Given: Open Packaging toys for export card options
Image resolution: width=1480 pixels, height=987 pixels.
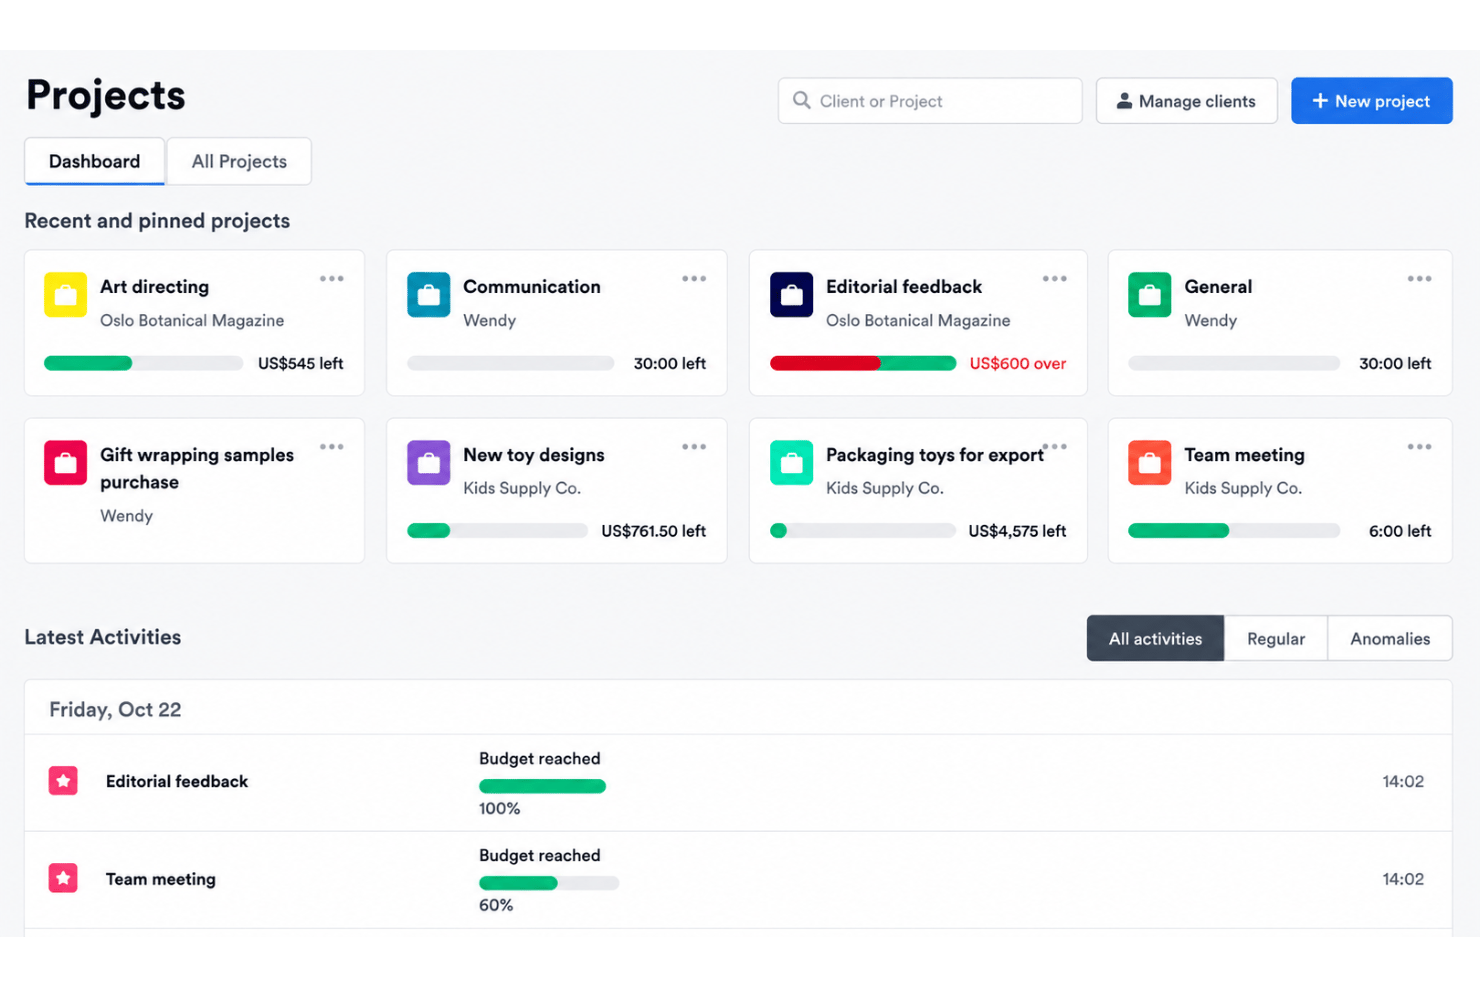Looking at the screenshot, I should [x=1055, y=447].
